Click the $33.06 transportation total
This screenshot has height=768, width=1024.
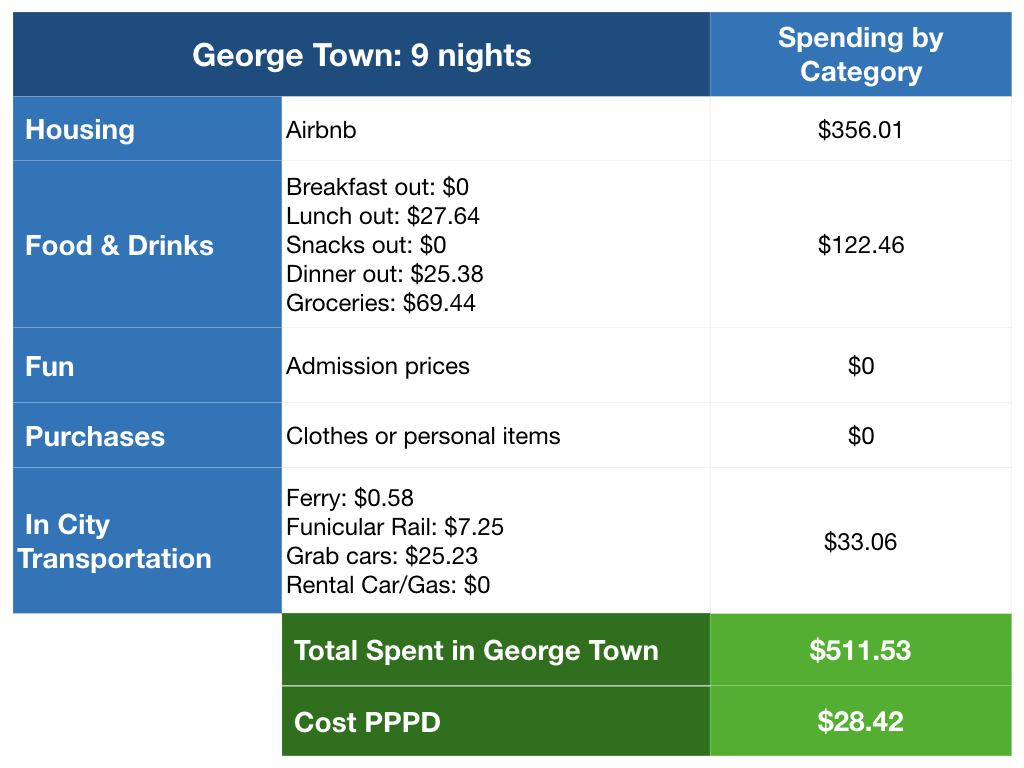point(860,542)
